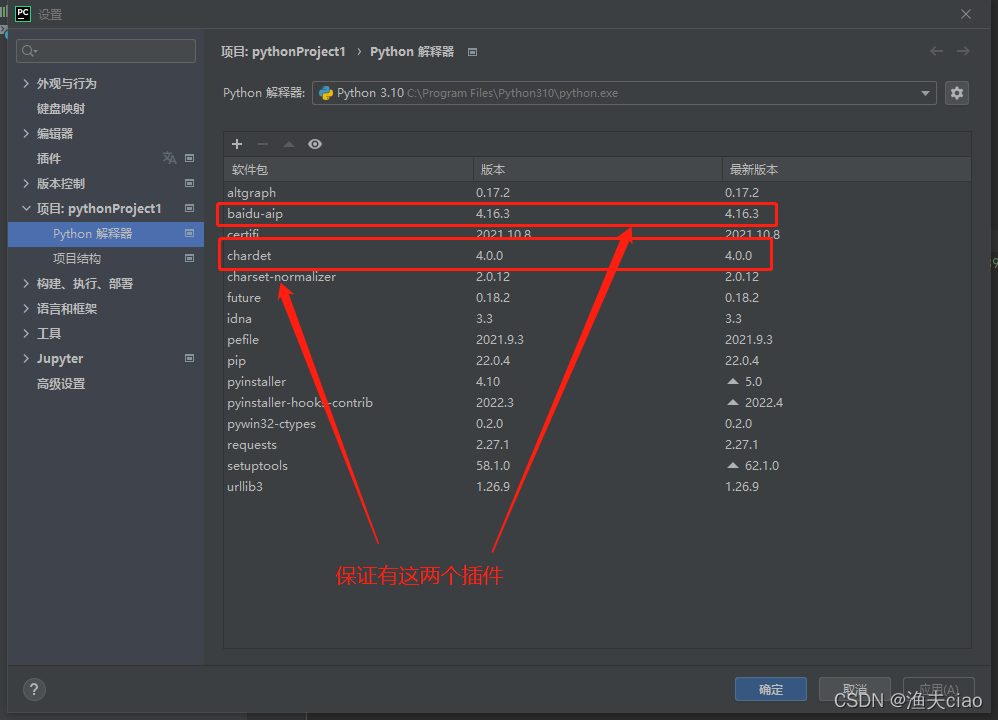Expand the 版本控制 section
Viewport: 998px width, 720px height.
pos(26,183)
